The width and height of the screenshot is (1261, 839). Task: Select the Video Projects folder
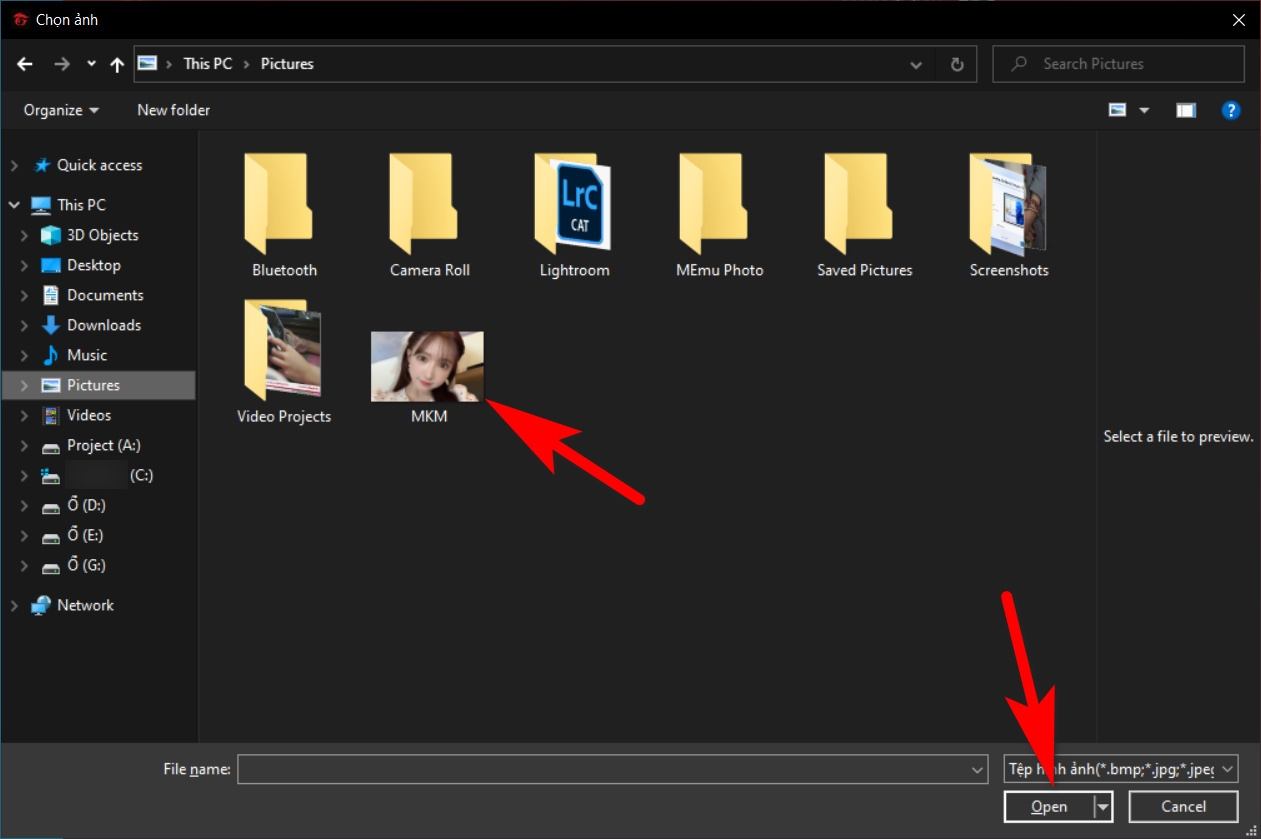[284, 361]
